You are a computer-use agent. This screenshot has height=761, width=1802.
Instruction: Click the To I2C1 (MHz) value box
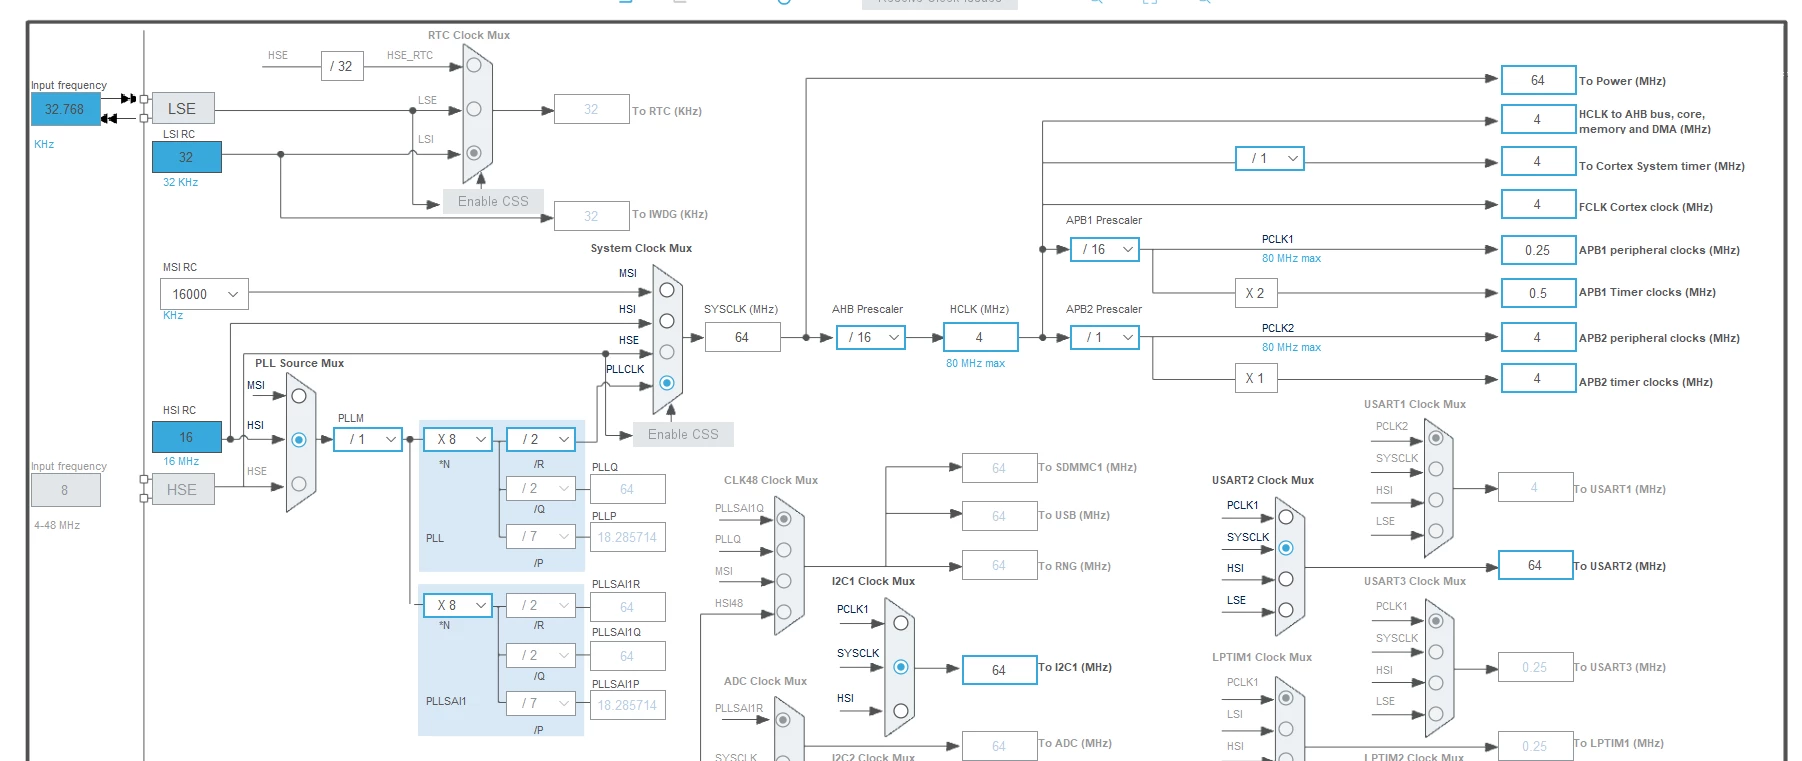999,670
